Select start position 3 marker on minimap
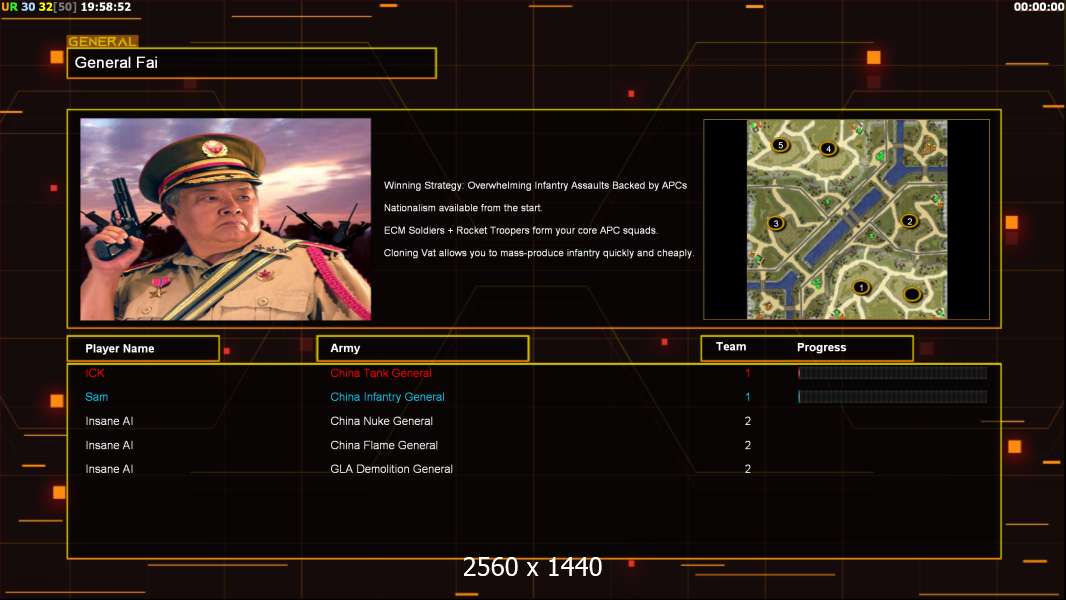 (775, 223)
